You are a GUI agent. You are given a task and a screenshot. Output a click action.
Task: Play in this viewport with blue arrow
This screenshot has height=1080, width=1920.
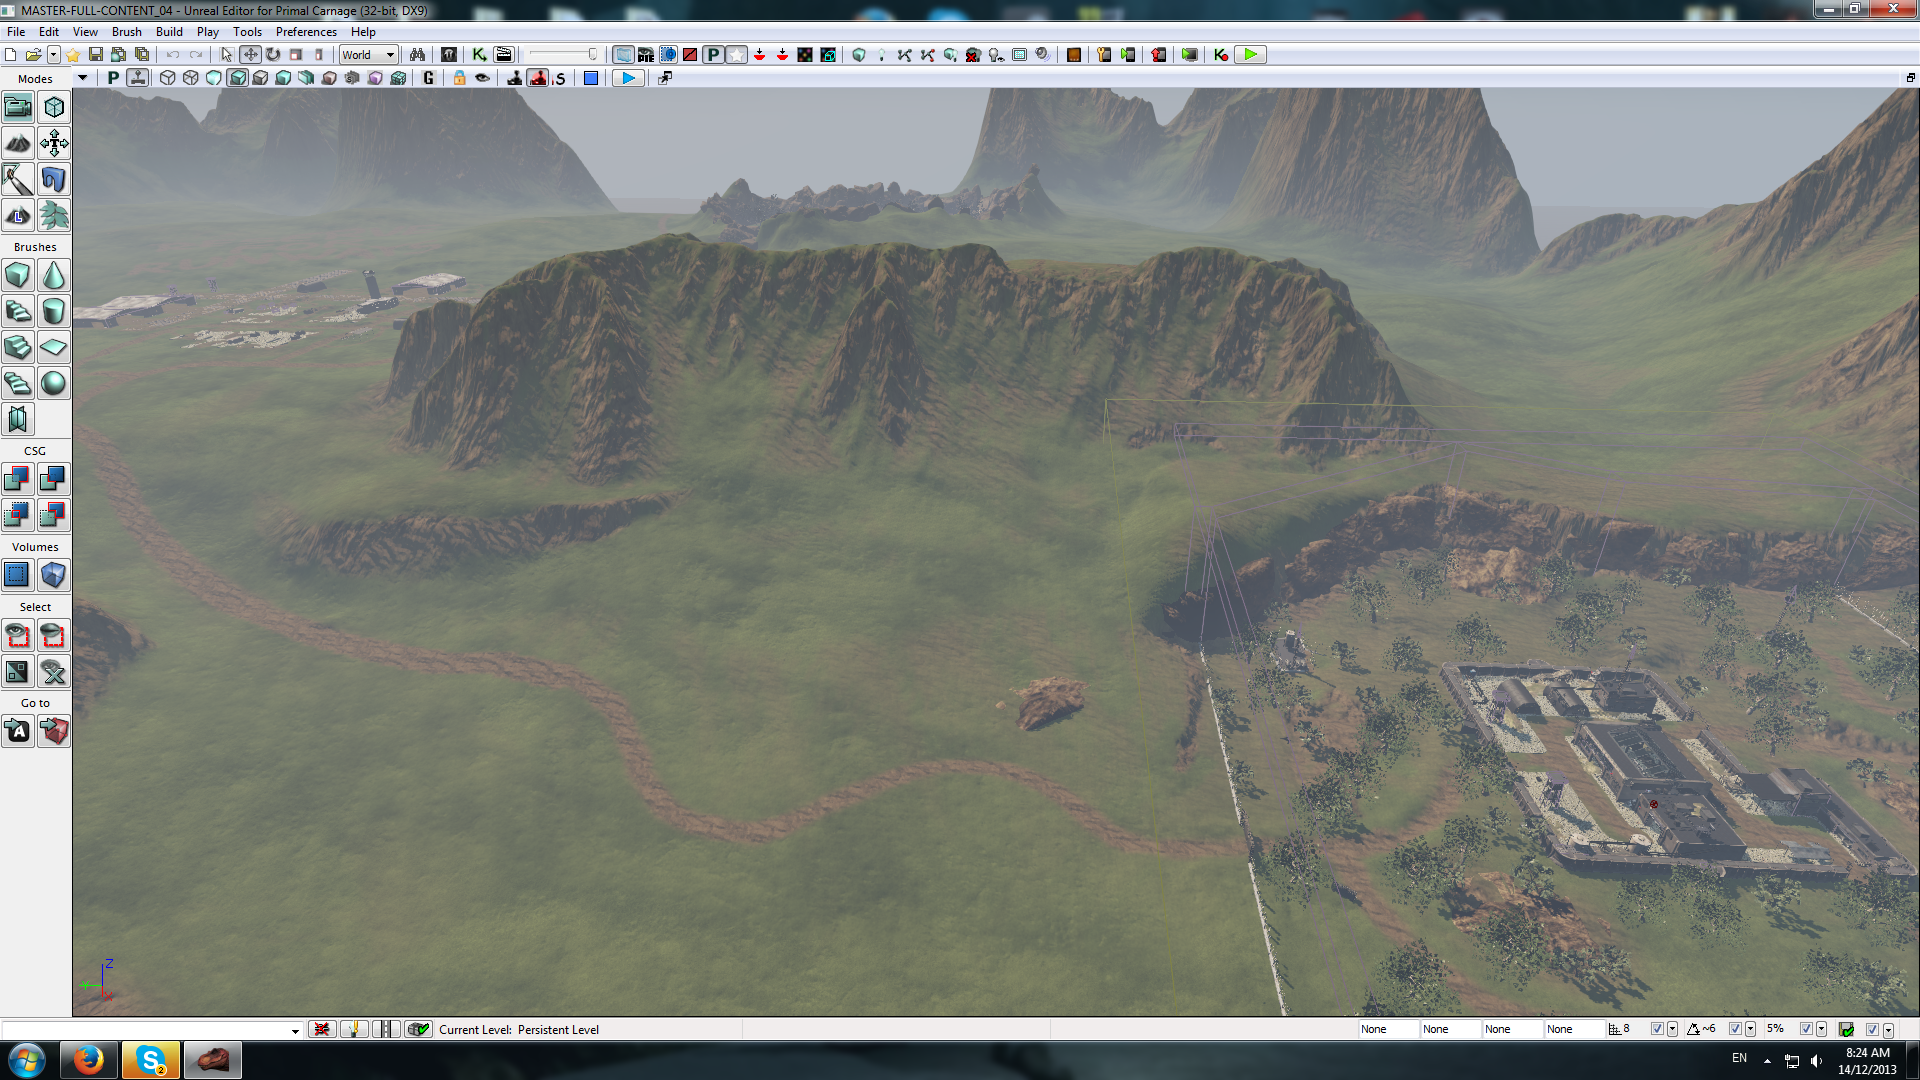click(628, 78)
